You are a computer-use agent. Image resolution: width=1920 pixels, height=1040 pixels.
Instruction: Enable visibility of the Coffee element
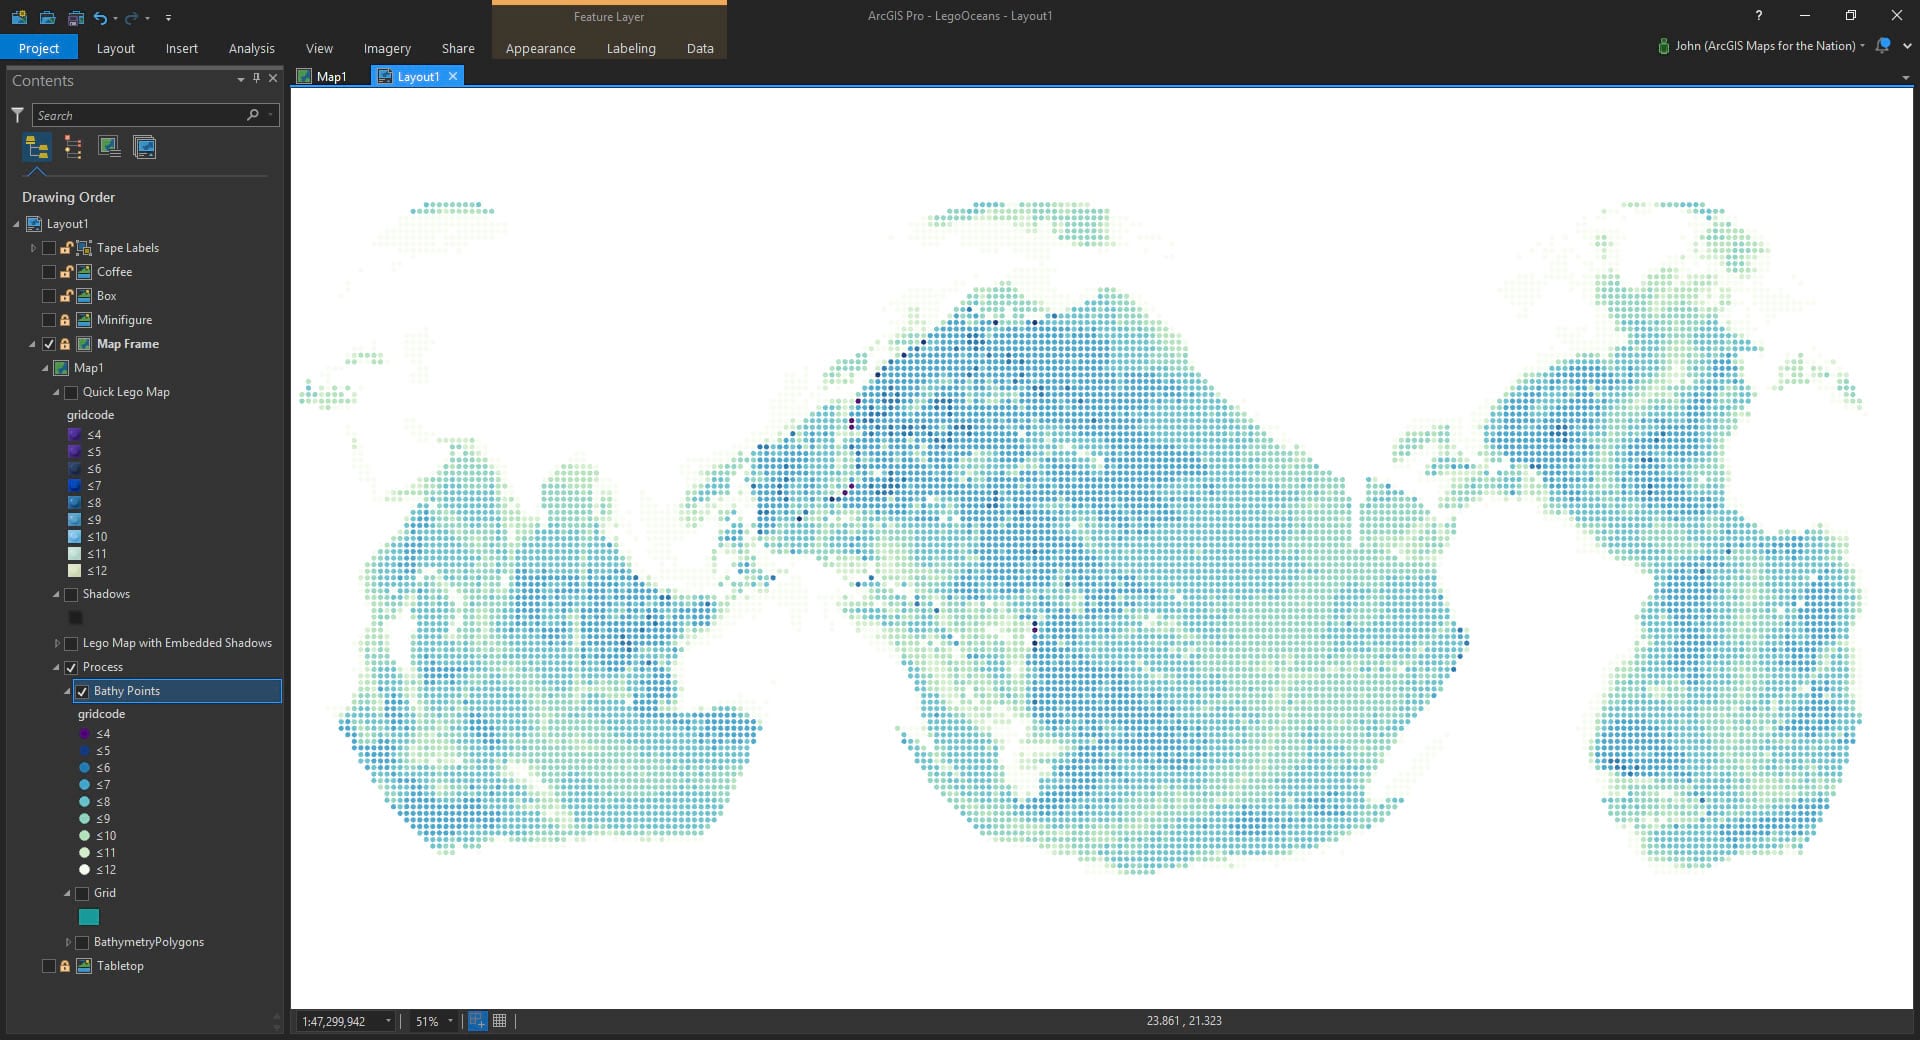(49, 272)
